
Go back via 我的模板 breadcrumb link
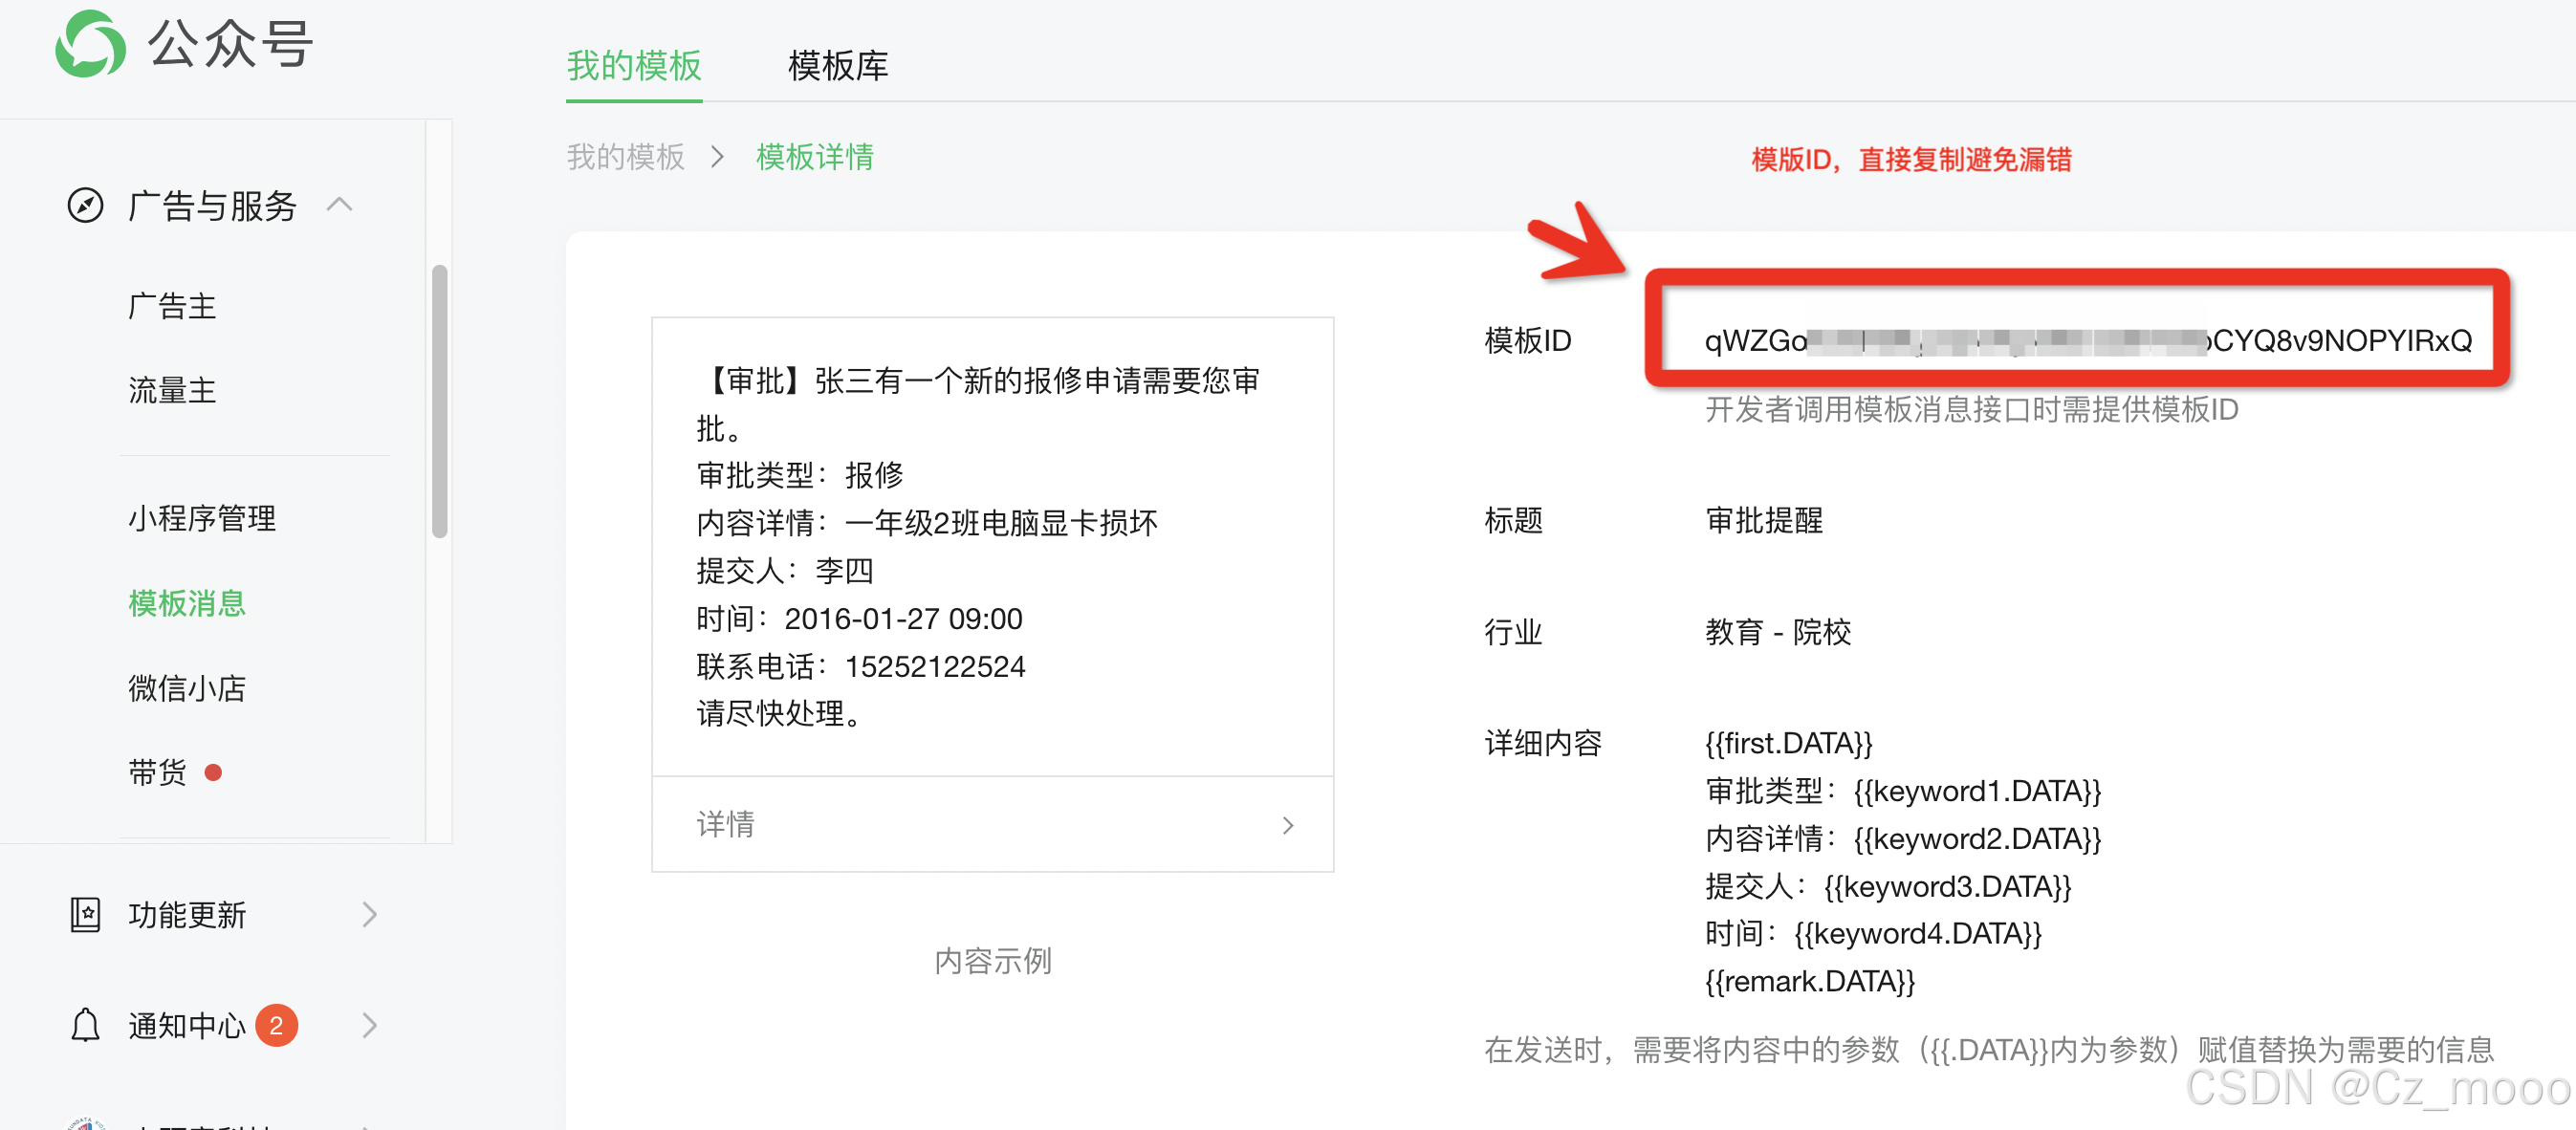[x=625, y=157]
